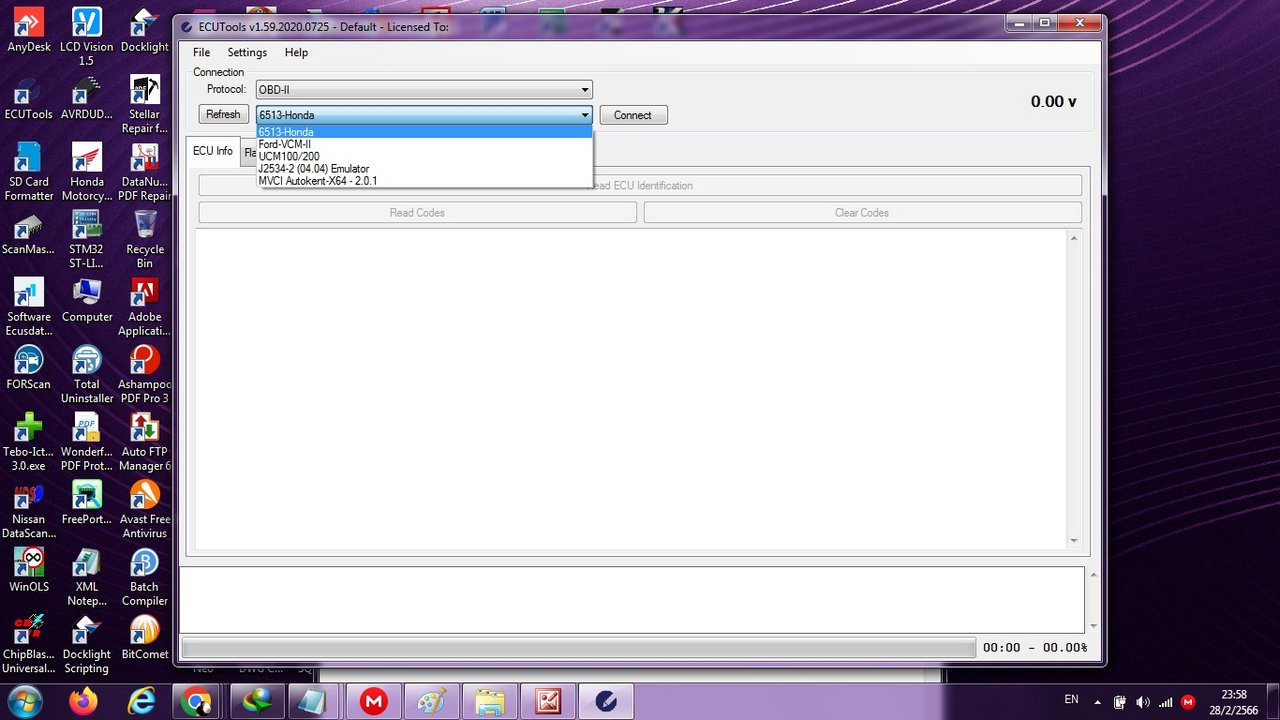Open the Settings menu

click(247, 52)
